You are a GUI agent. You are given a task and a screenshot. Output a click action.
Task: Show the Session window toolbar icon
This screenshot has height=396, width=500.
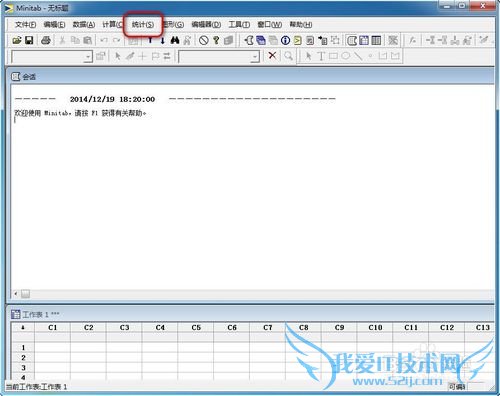click(352, 40)
